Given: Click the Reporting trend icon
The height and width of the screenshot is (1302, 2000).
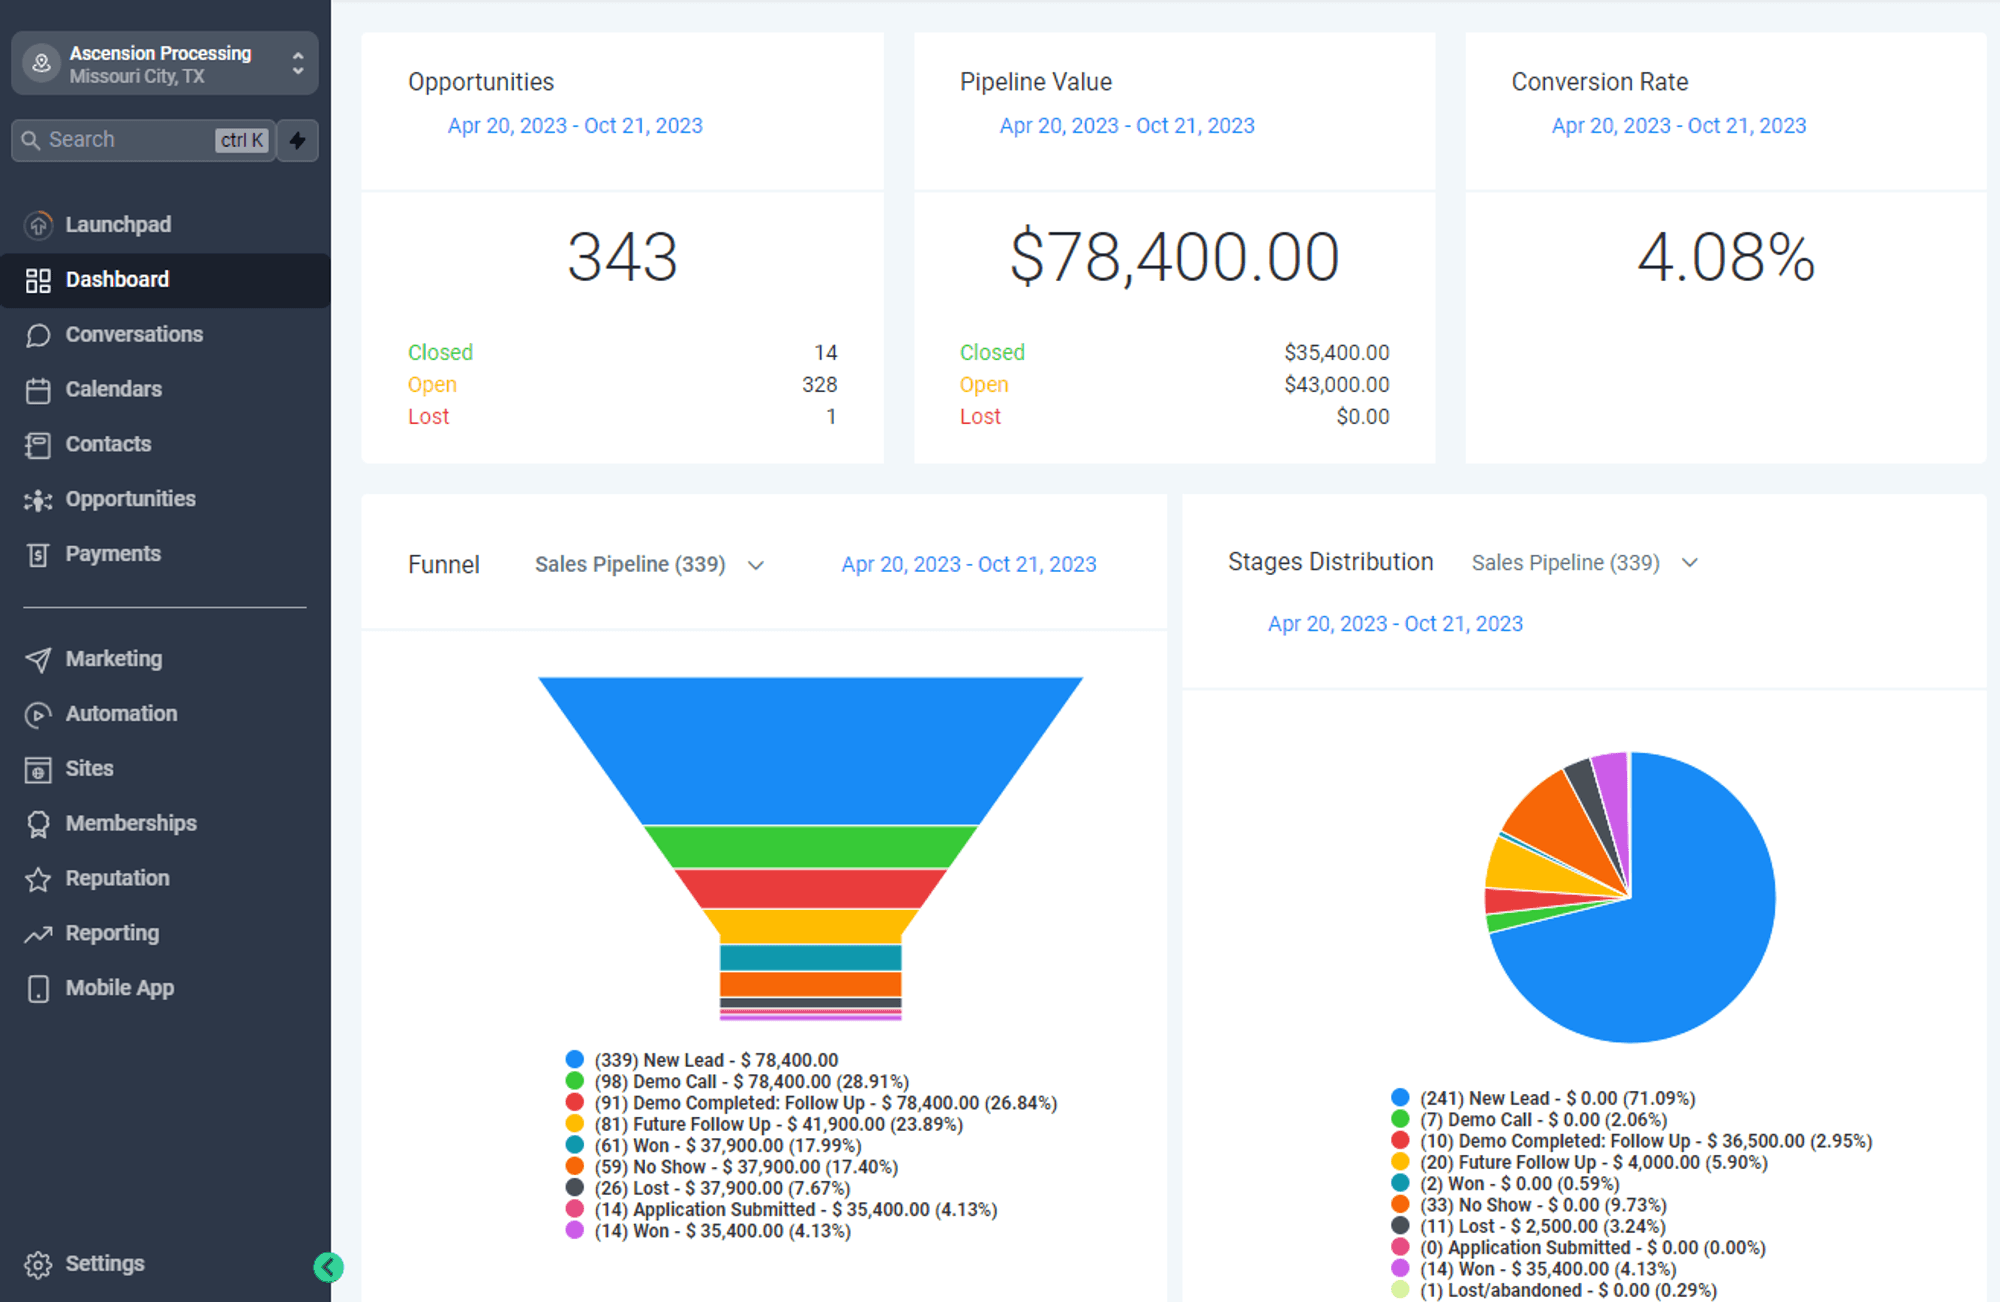Looking at the screenshot, I should pyautogui.click(x=38, y=934).
